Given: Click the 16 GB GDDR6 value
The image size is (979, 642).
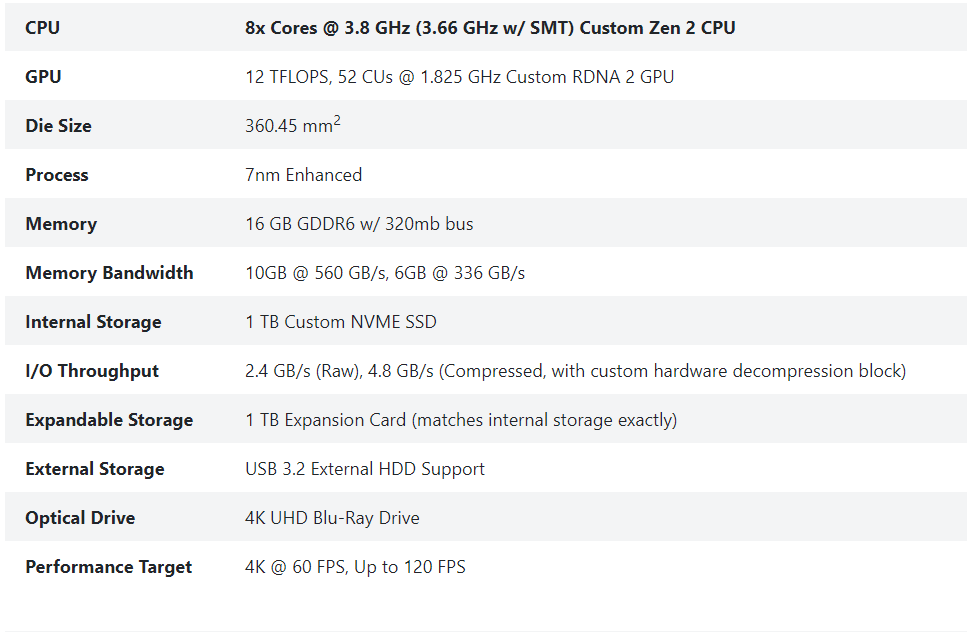Looking at the screenshot, I should 359,224.
